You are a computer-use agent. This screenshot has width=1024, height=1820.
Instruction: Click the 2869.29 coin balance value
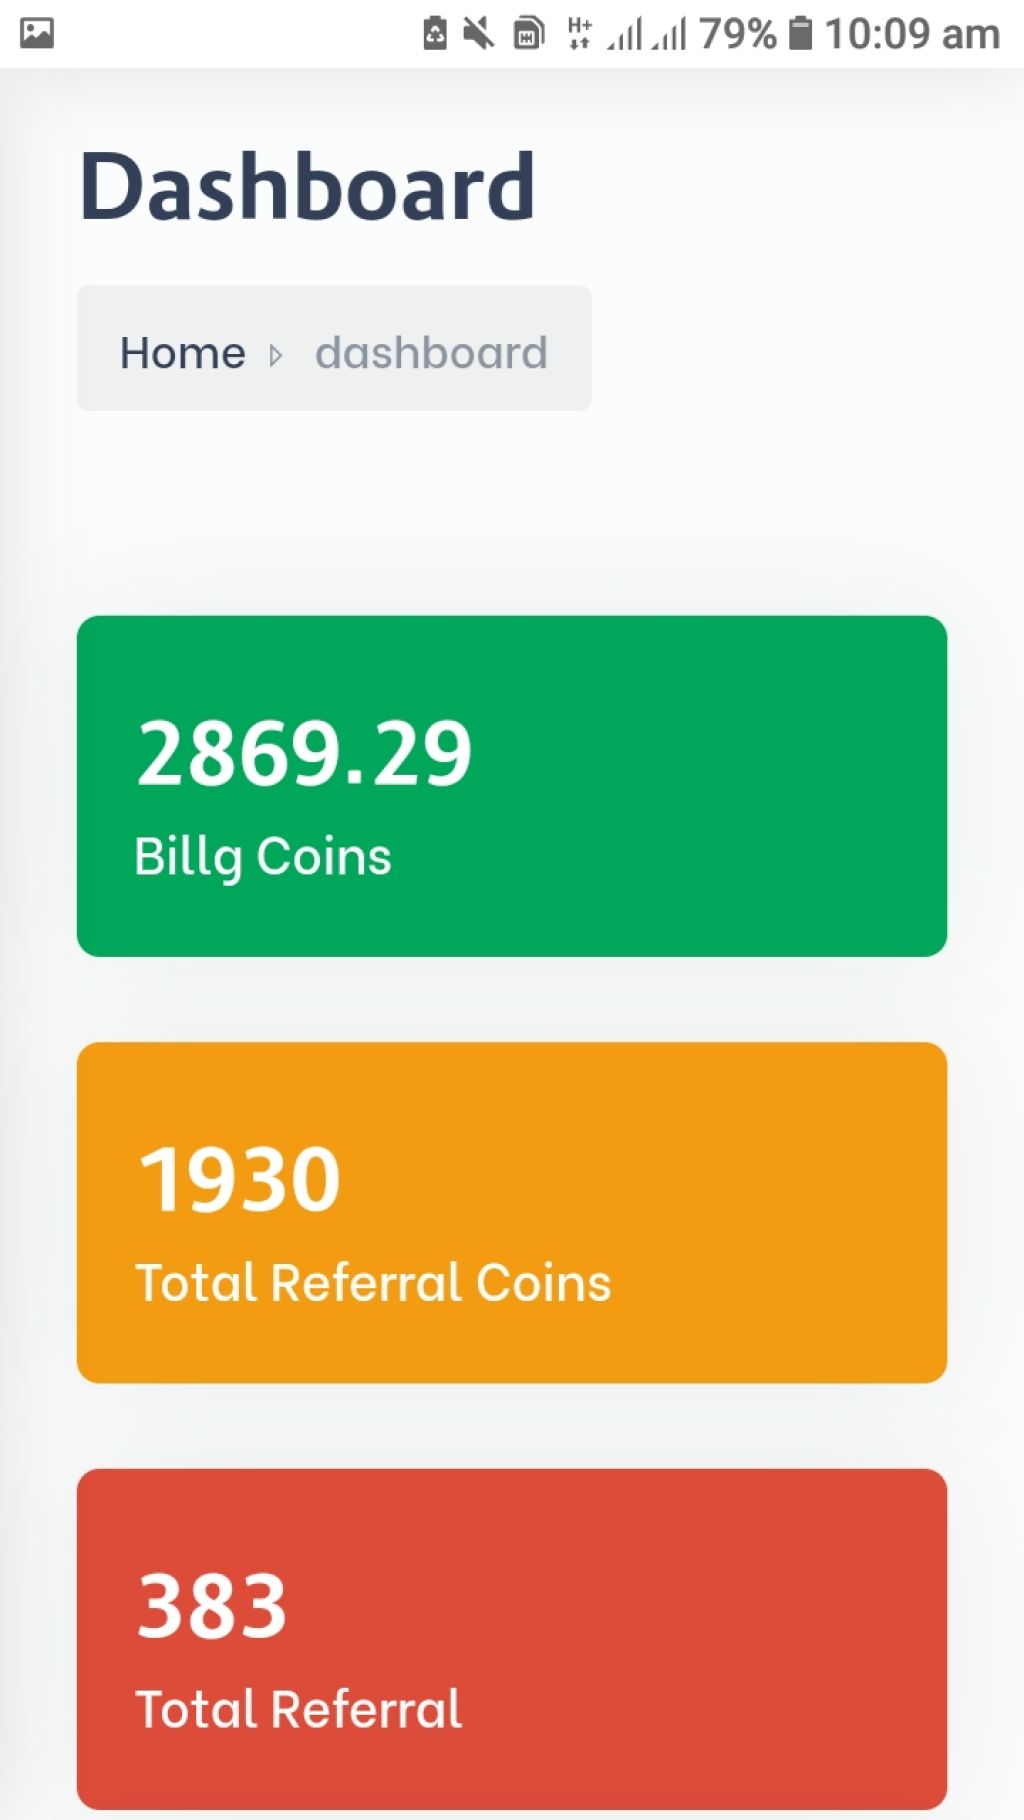pos(304,753)
